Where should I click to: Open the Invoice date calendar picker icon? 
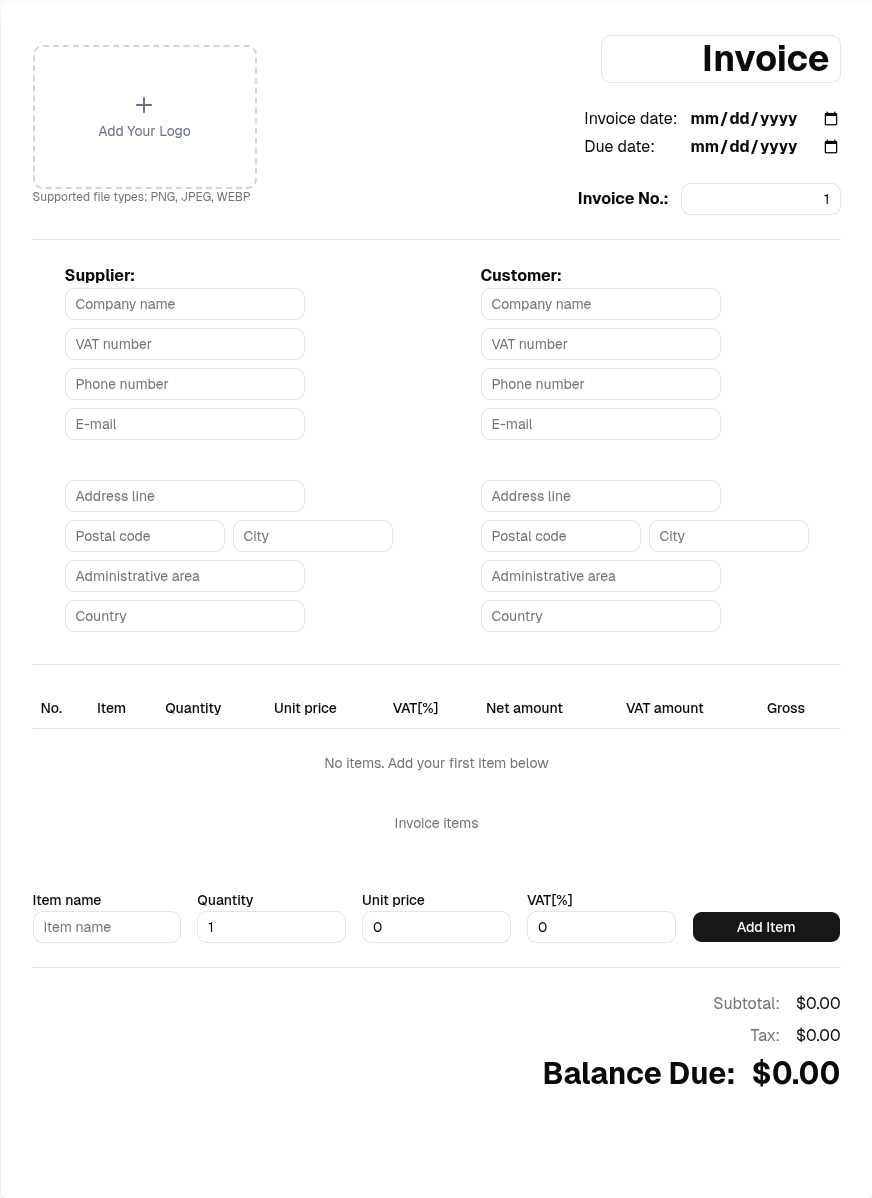(831, 118)
